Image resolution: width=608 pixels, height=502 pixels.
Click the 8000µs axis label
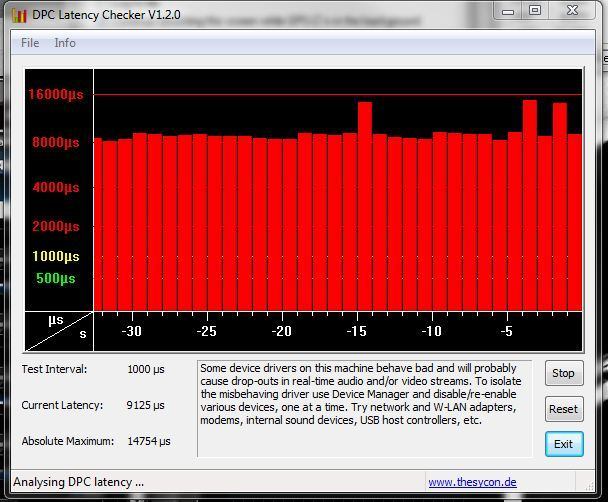pos(56,142)
